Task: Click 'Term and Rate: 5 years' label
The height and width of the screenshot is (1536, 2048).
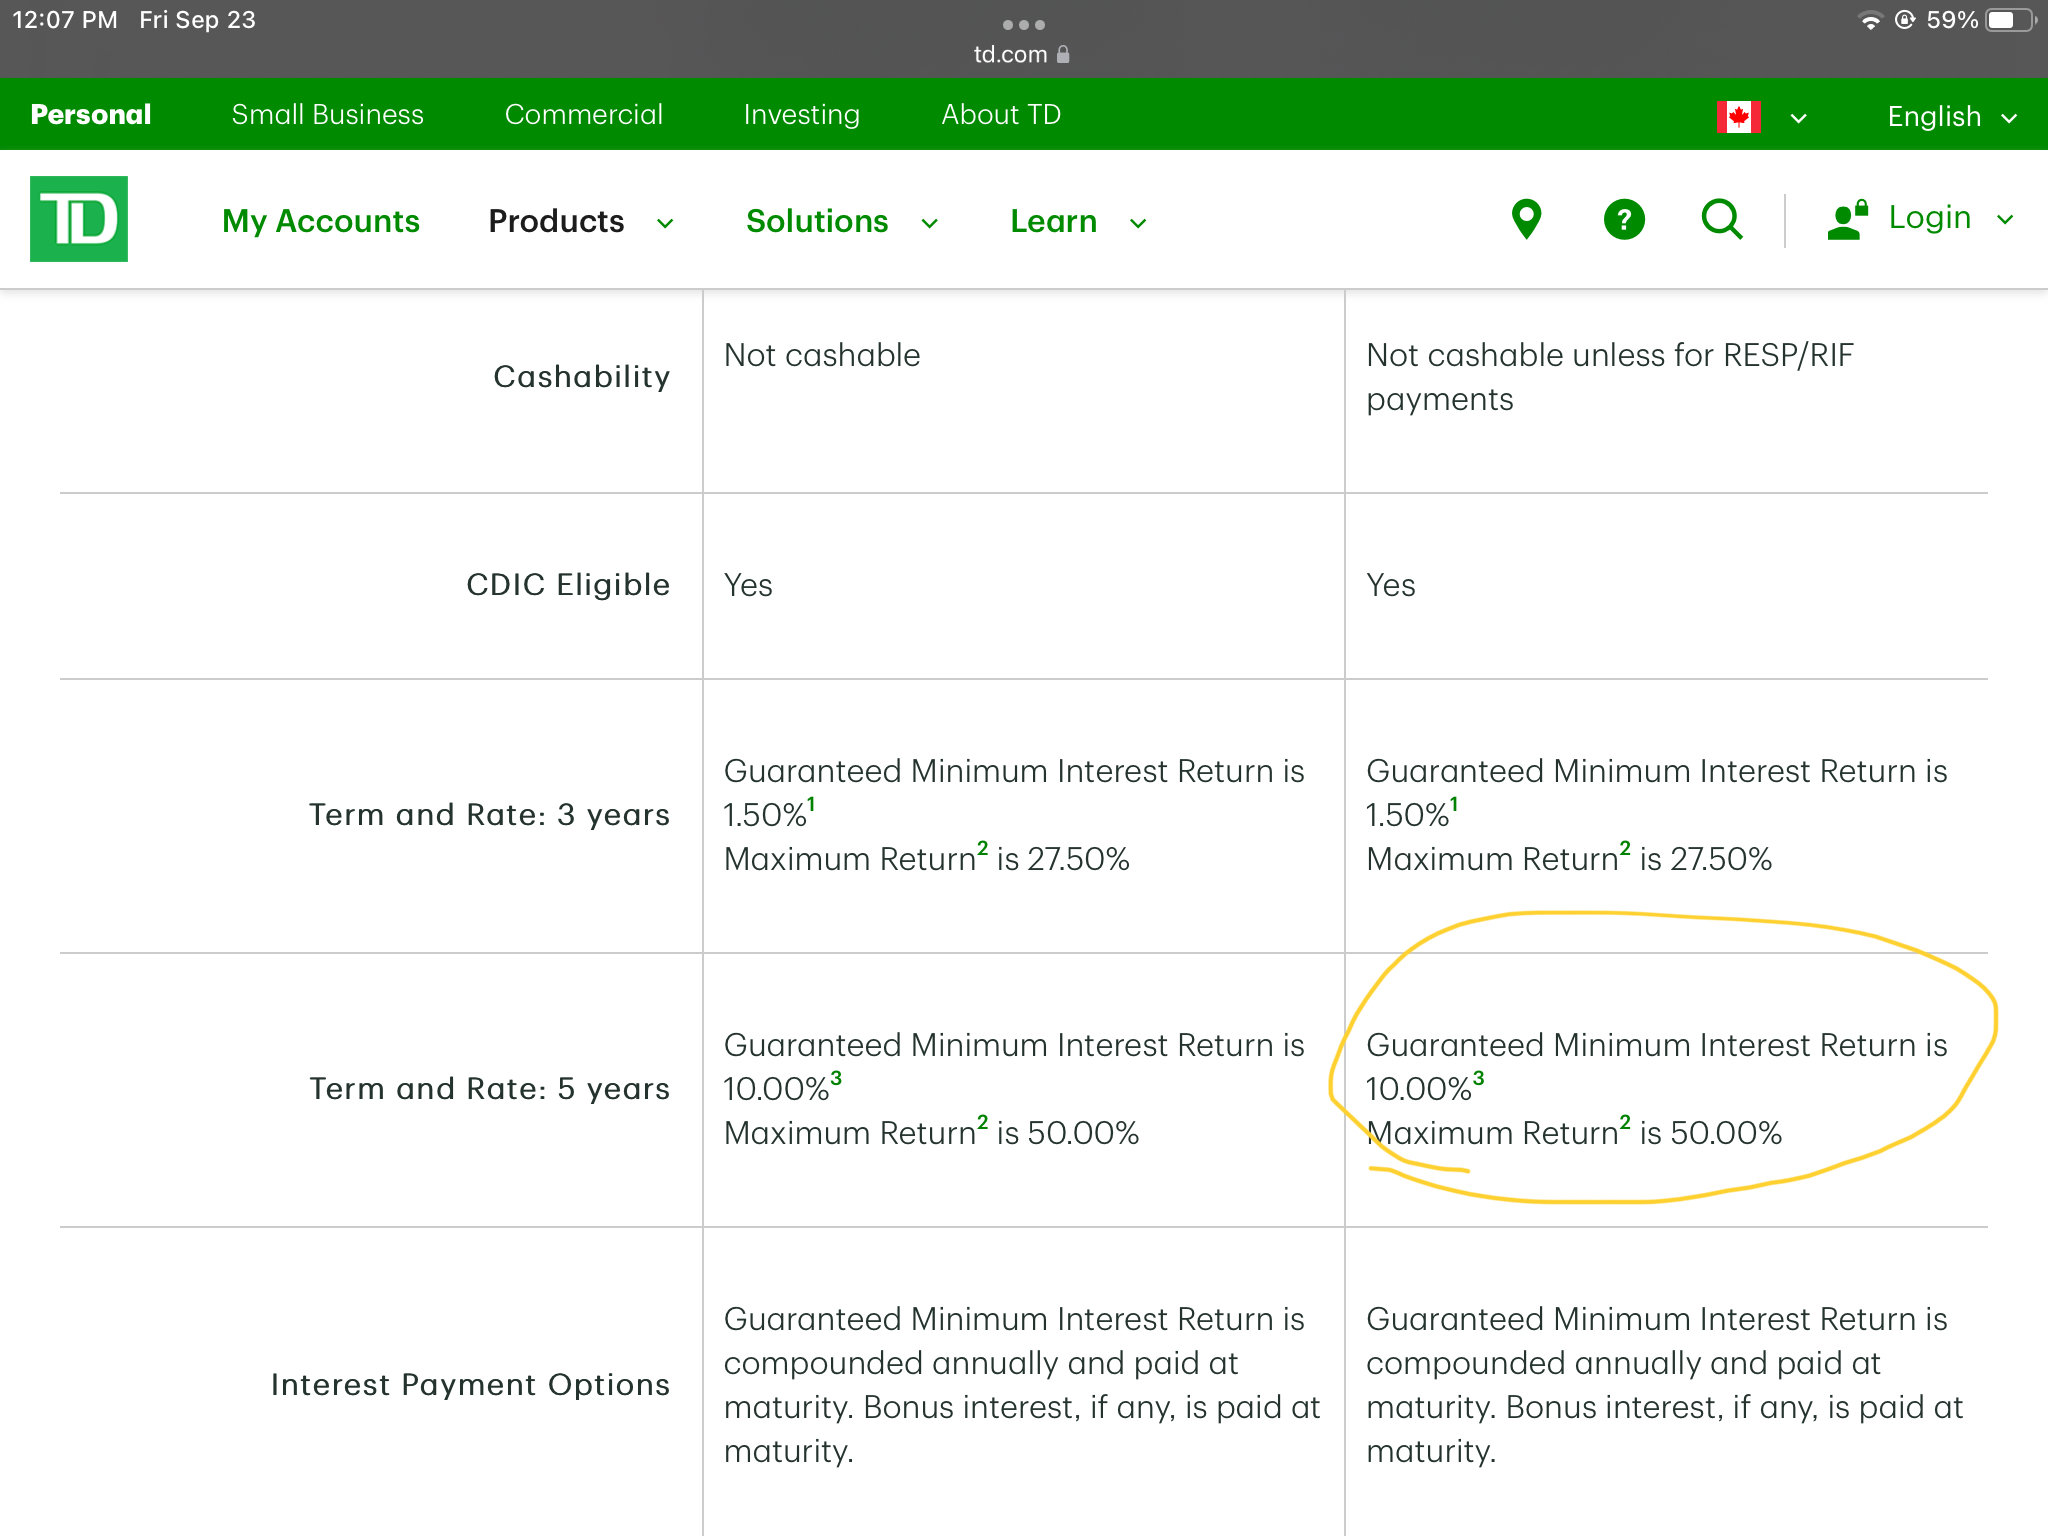Action: 489,1089
